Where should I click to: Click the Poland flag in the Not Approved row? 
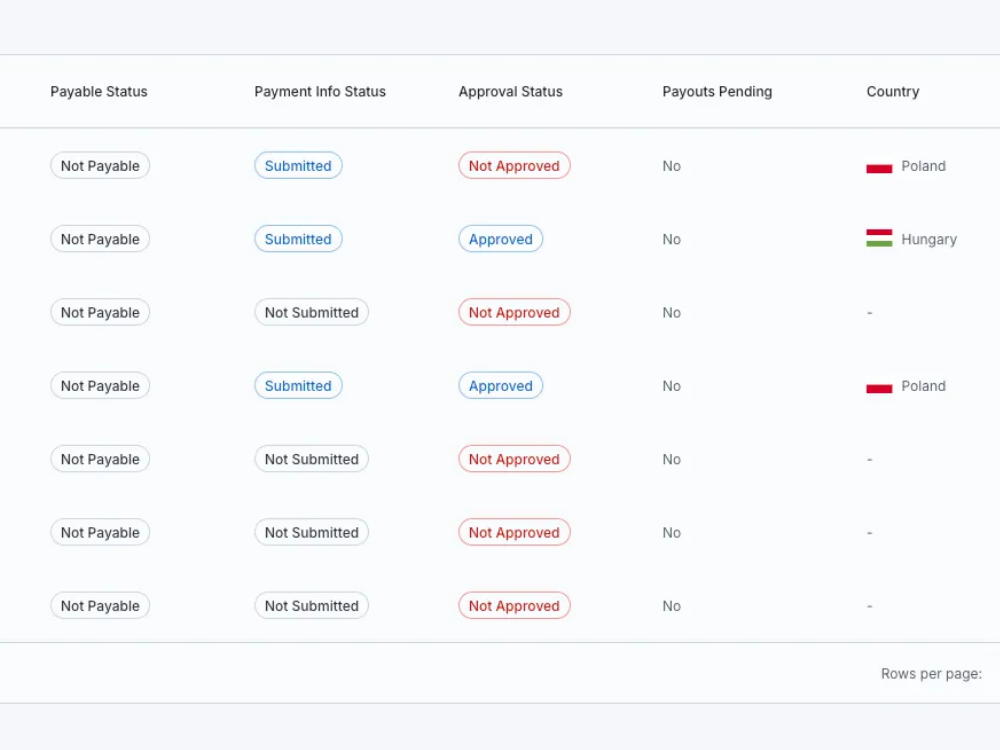[x=879, y=167]
